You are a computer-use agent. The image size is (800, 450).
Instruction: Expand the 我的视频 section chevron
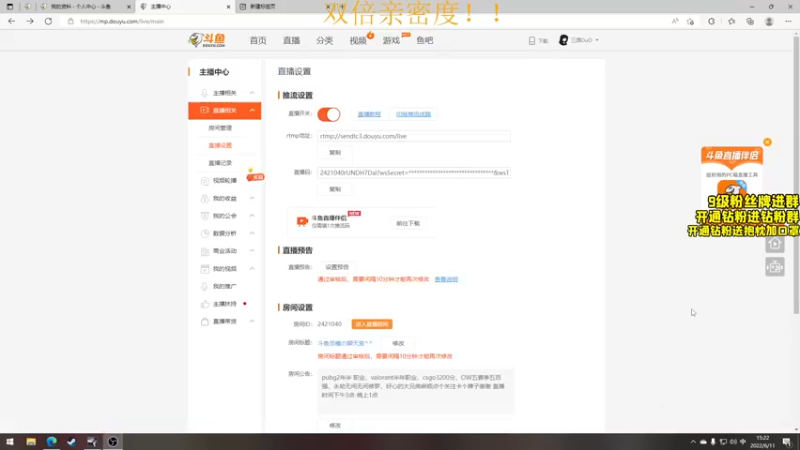pyautogui.click(x=252, y=269)
